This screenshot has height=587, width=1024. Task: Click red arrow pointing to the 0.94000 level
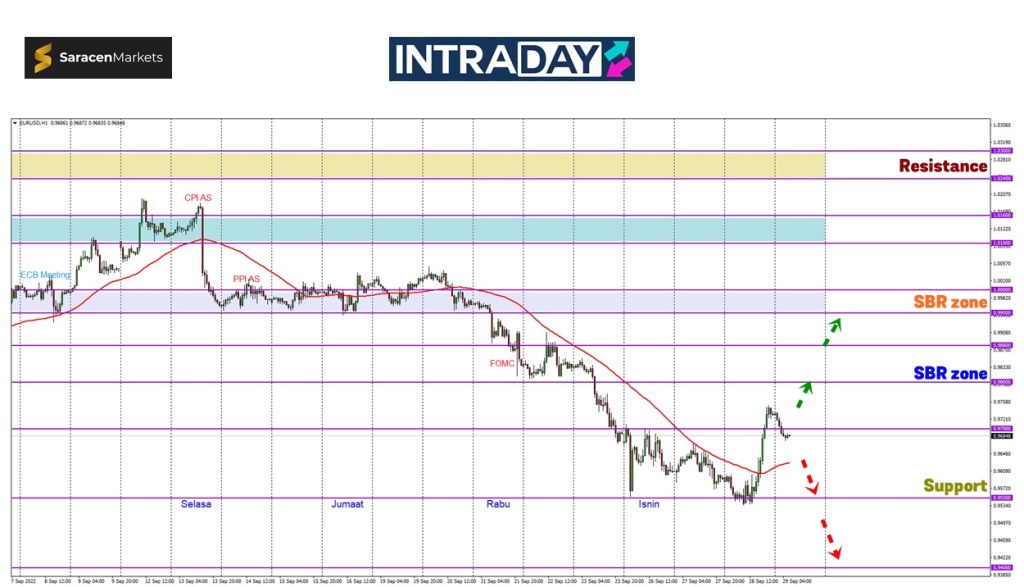(x=830, y=540)
